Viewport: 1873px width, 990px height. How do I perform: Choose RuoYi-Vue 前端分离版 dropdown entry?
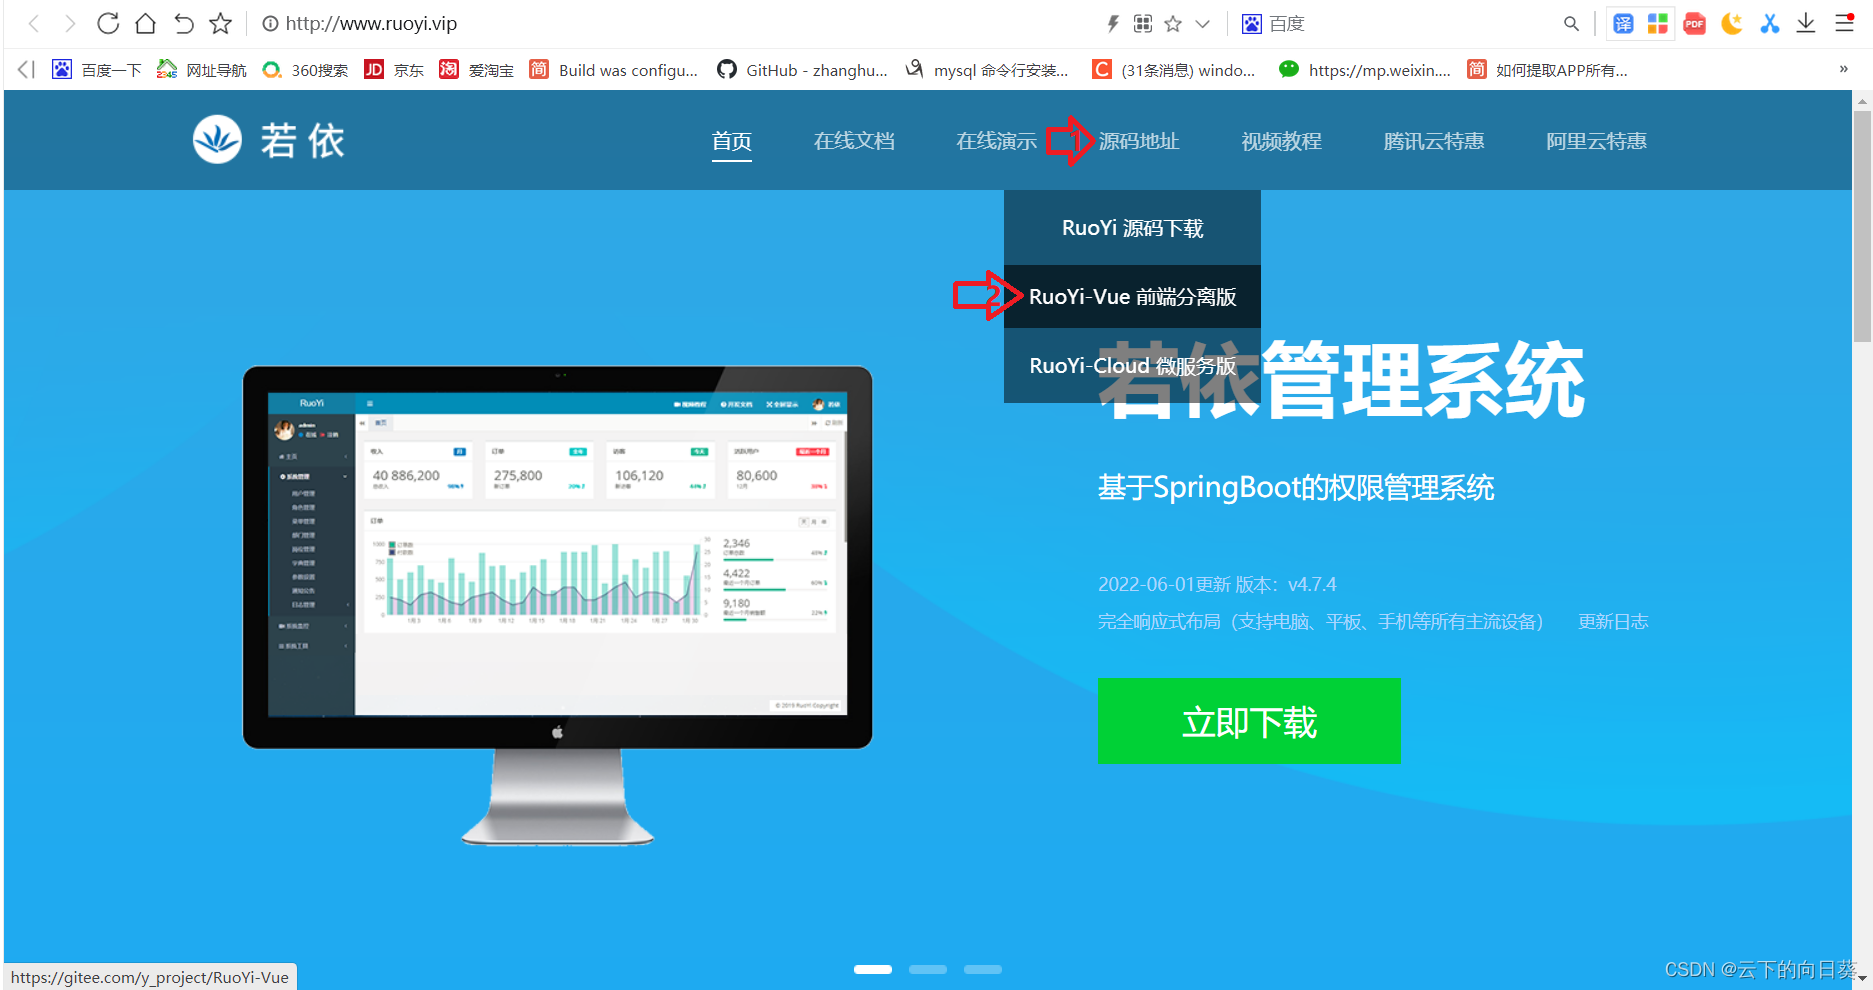coord(1132,297)
